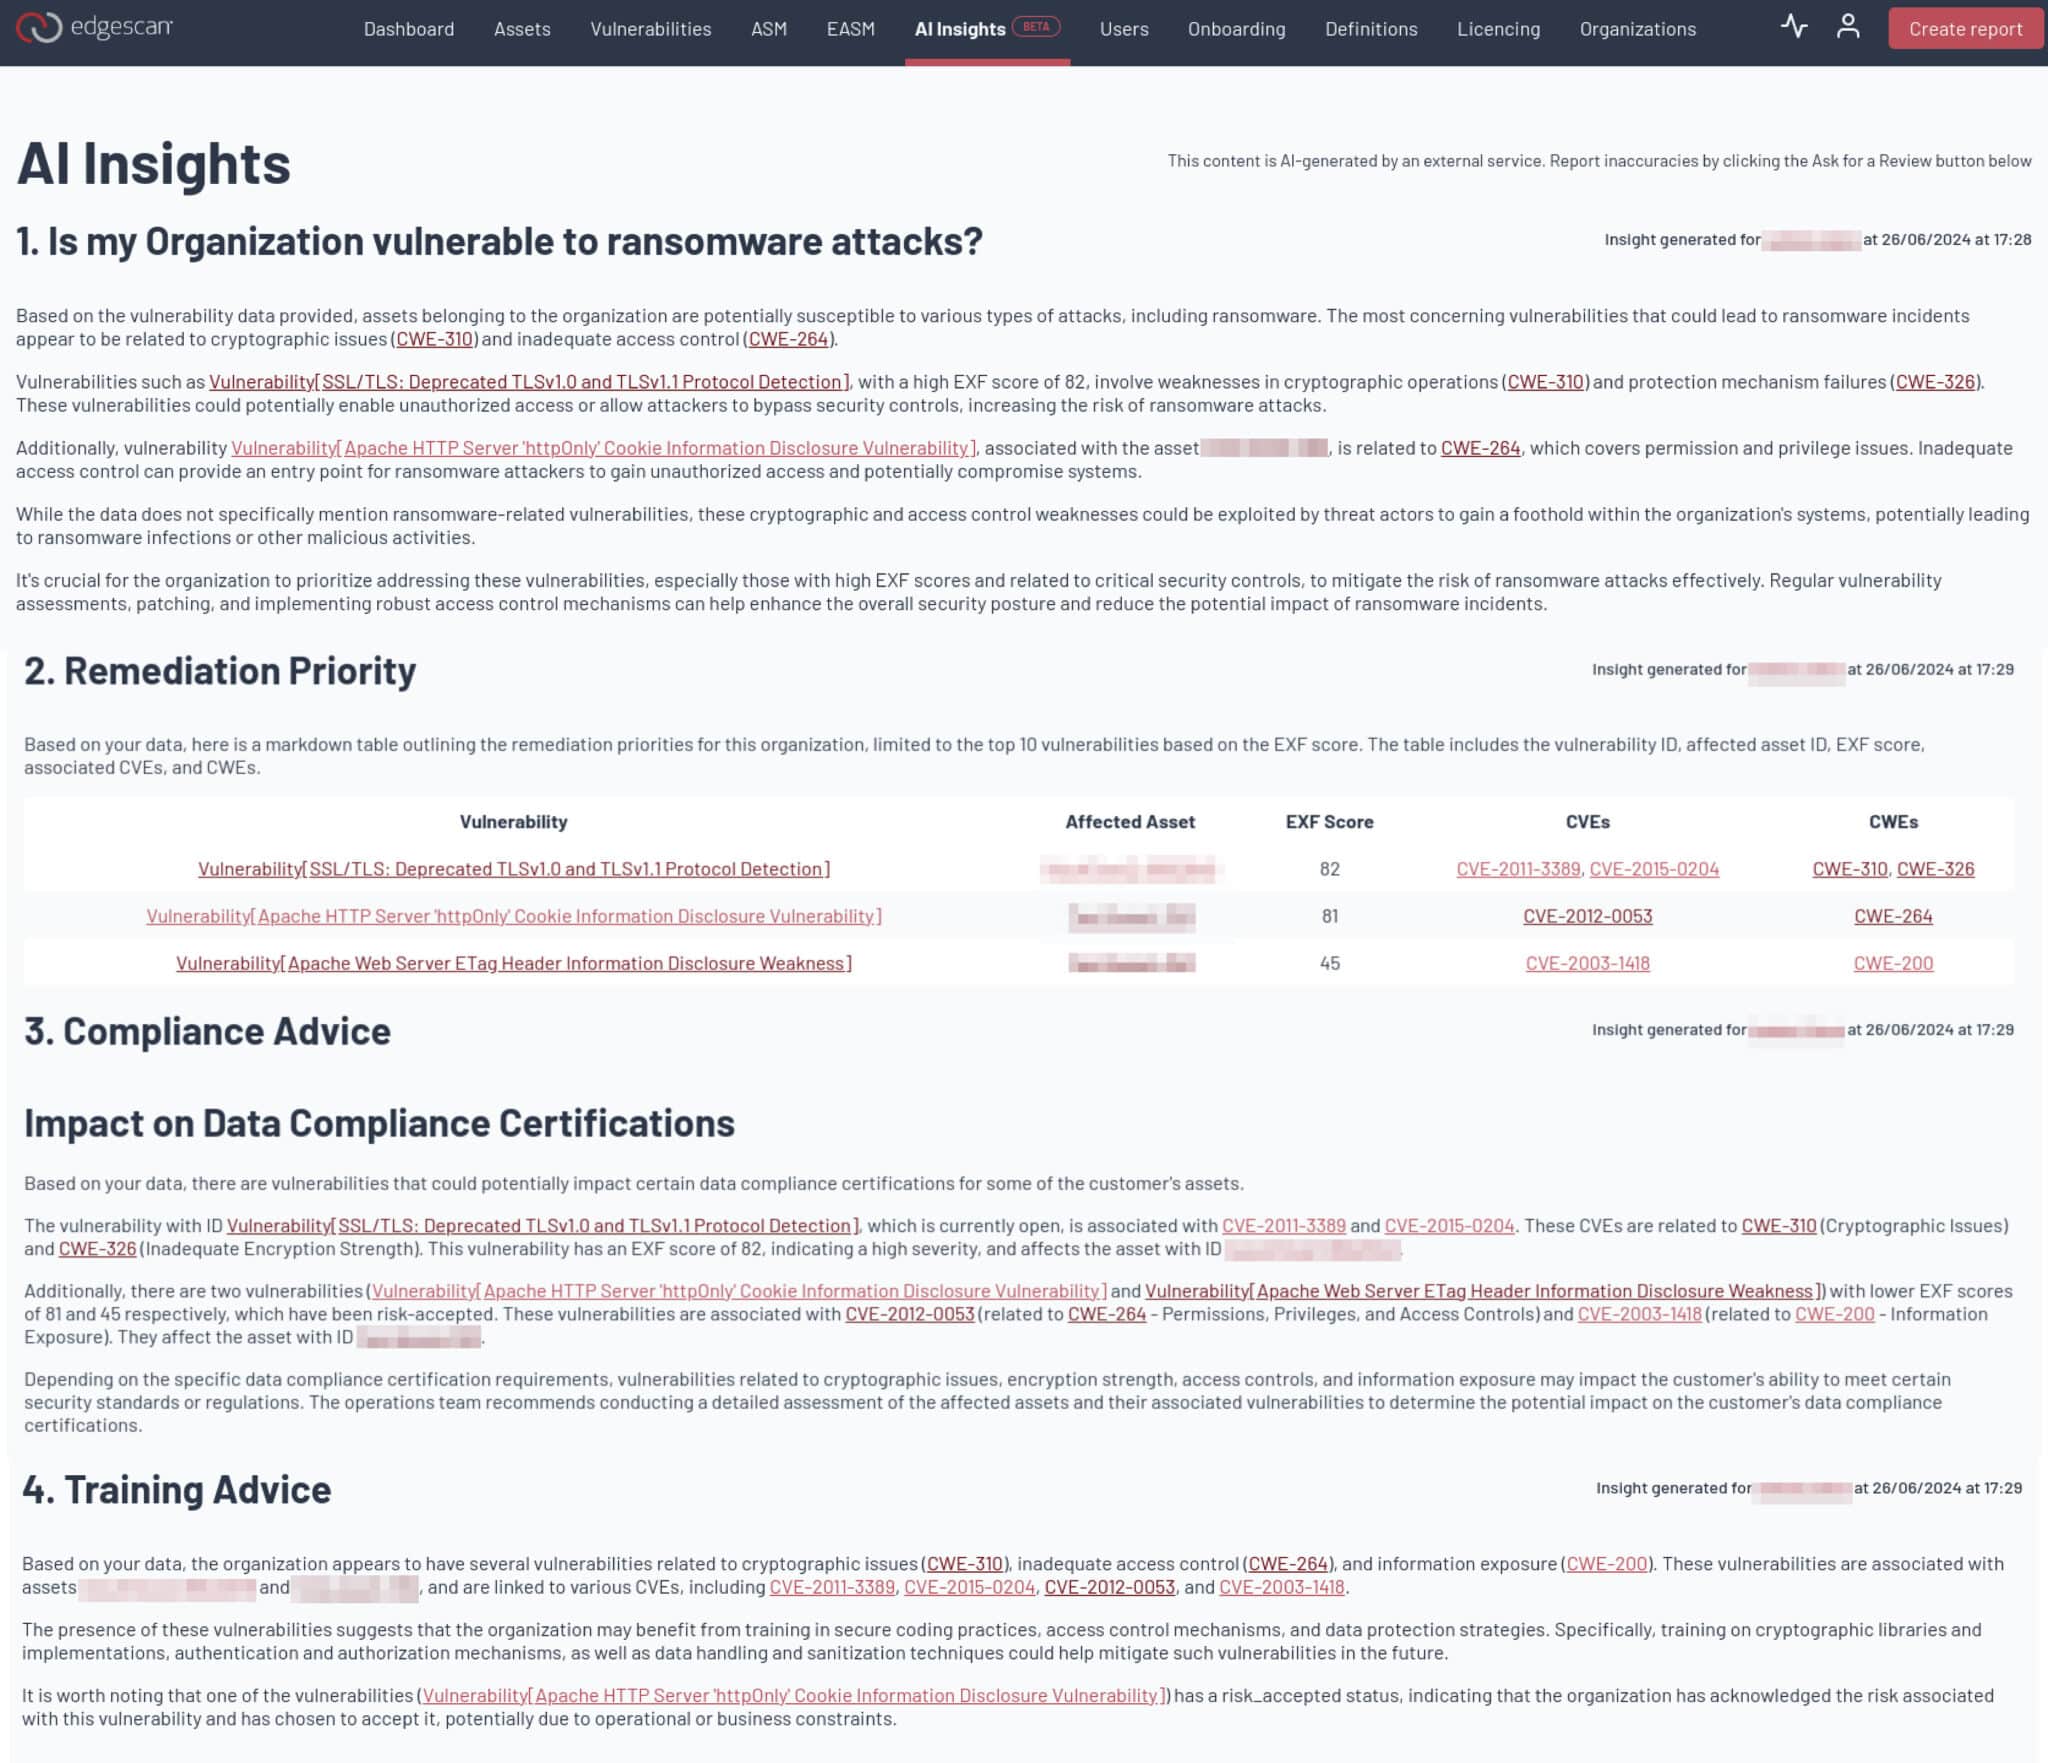This screenshot has height=1763, width=2048.
Task: Open the user account icon
Action: point(1849,29)
